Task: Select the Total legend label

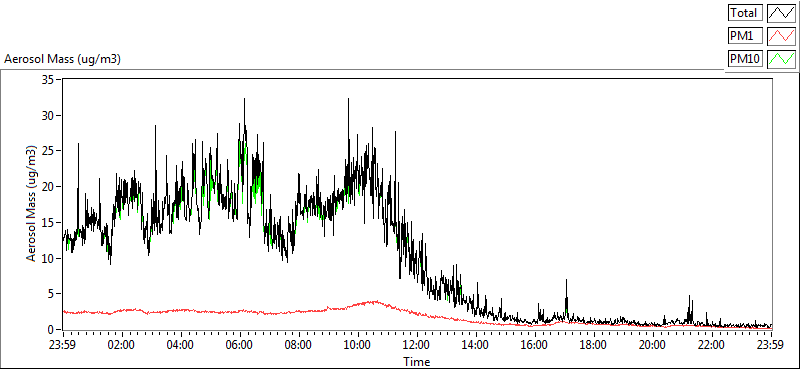Action: [x=745, y=13]
